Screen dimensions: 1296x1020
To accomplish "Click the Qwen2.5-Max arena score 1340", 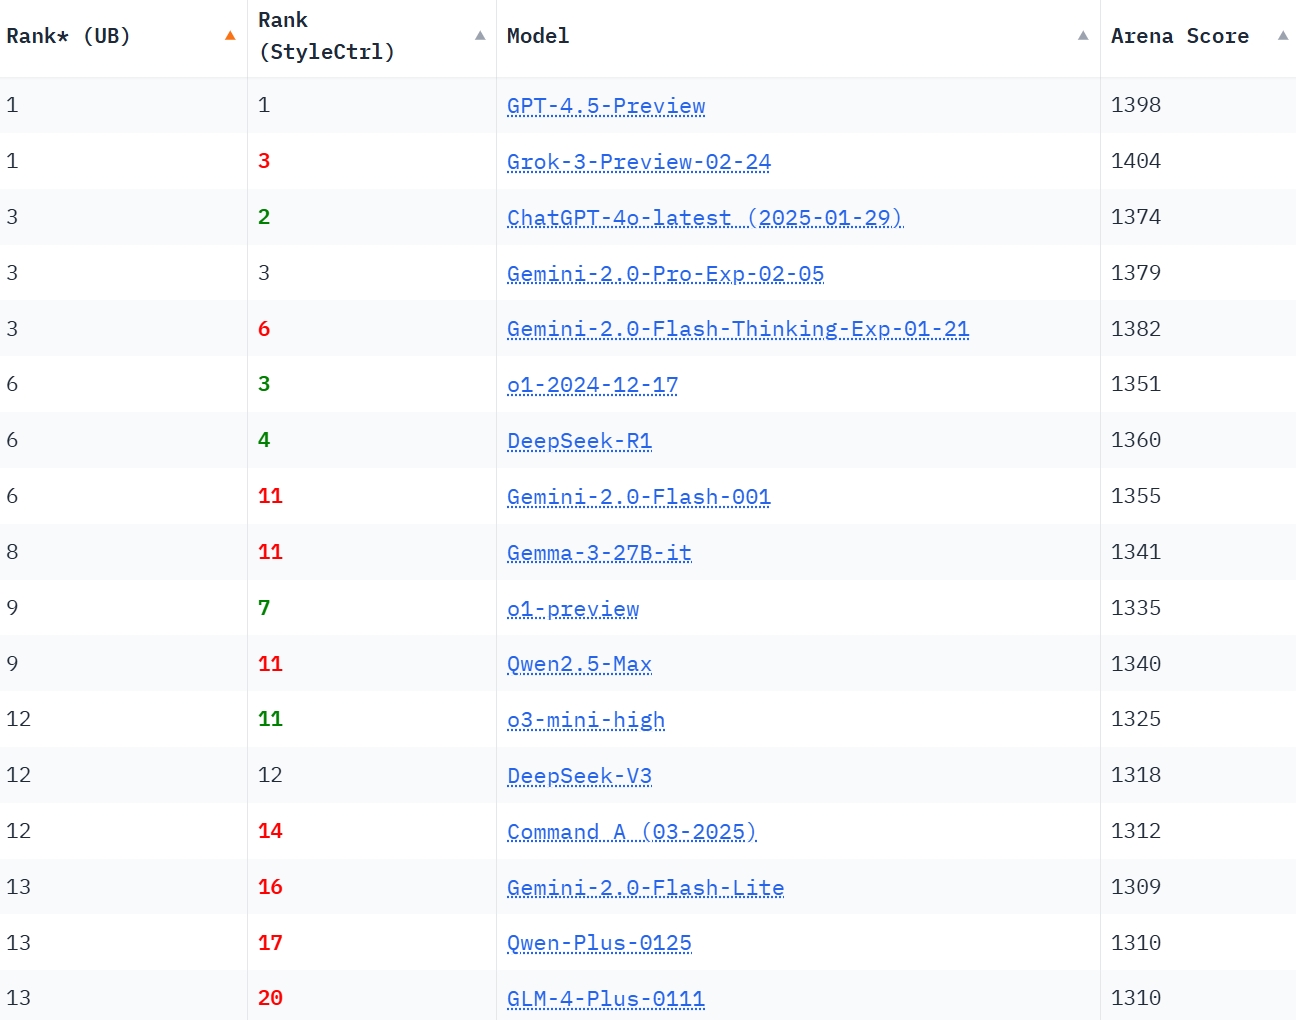I will (x=1136, y=664).
